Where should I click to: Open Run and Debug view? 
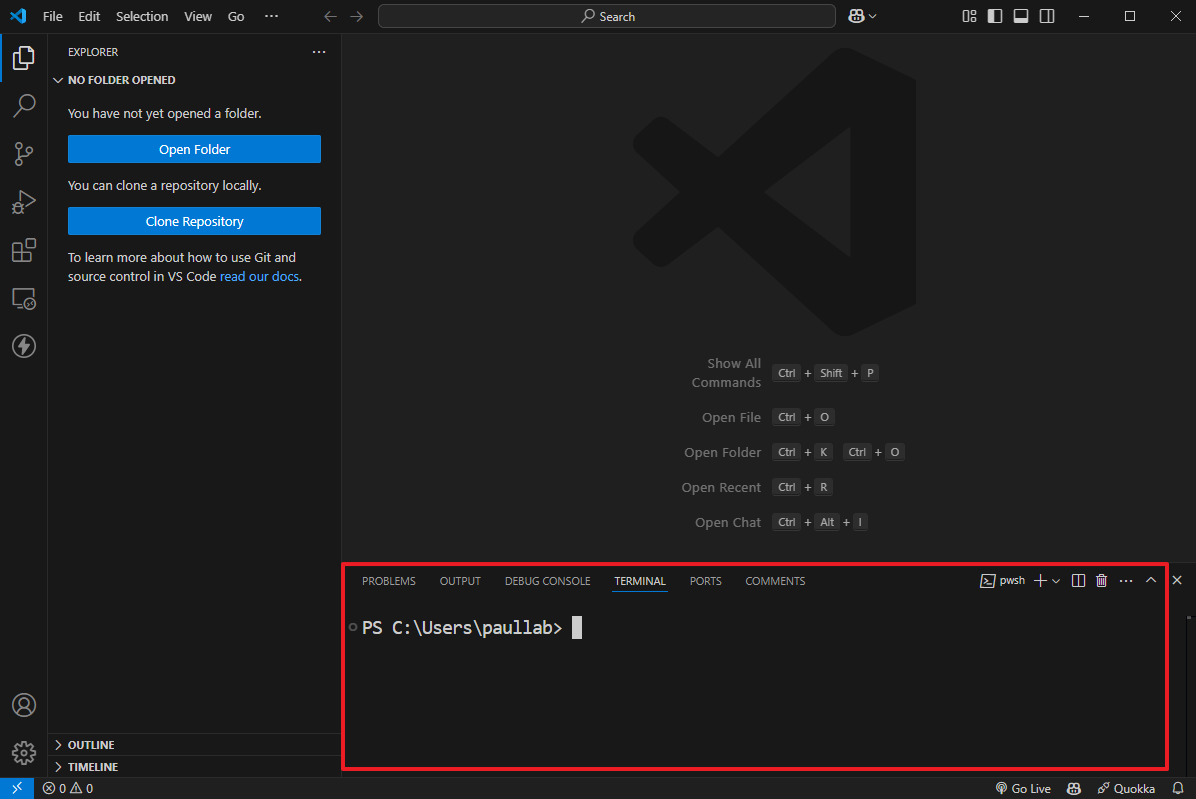point(24,202)
